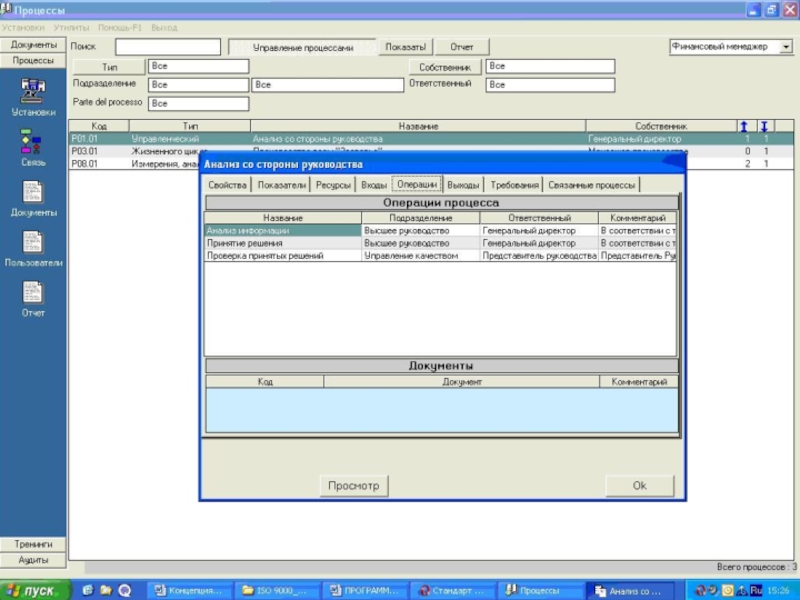Viewport: 800px width, 600px height.
Task: Switch to the Свойства tab
Action: click(x=227, y=185)
